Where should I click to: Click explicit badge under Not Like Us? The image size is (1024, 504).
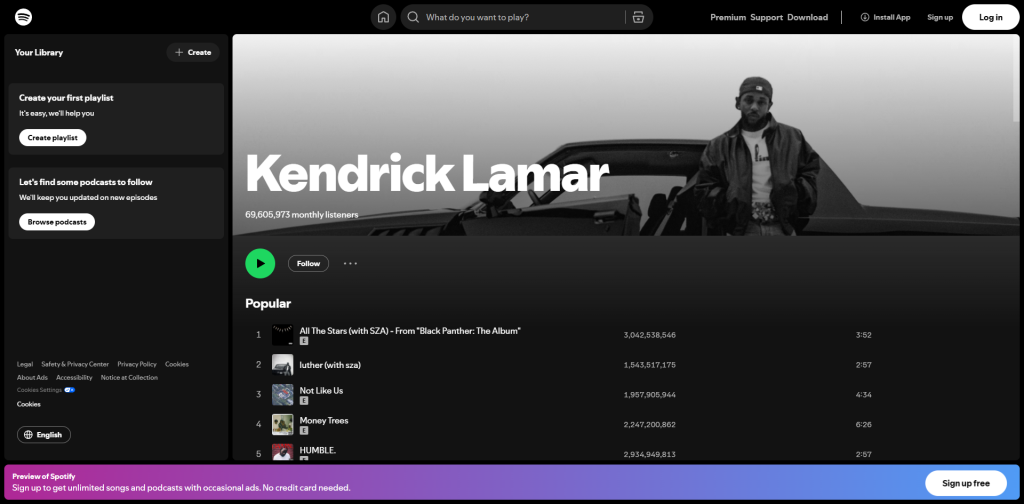pos(304,401)
